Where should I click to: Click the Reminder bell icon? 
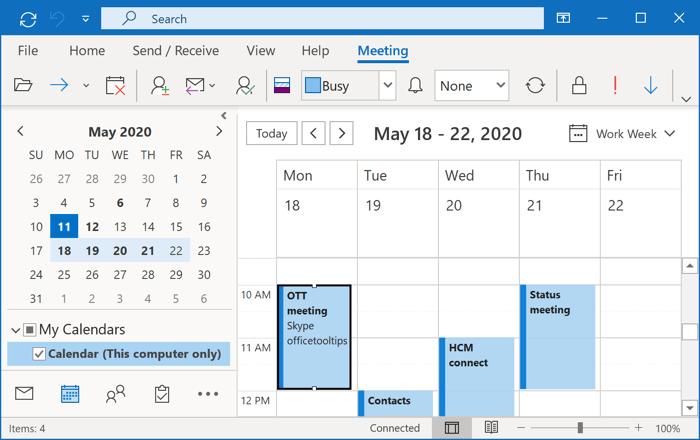click(x=415, y=85)
